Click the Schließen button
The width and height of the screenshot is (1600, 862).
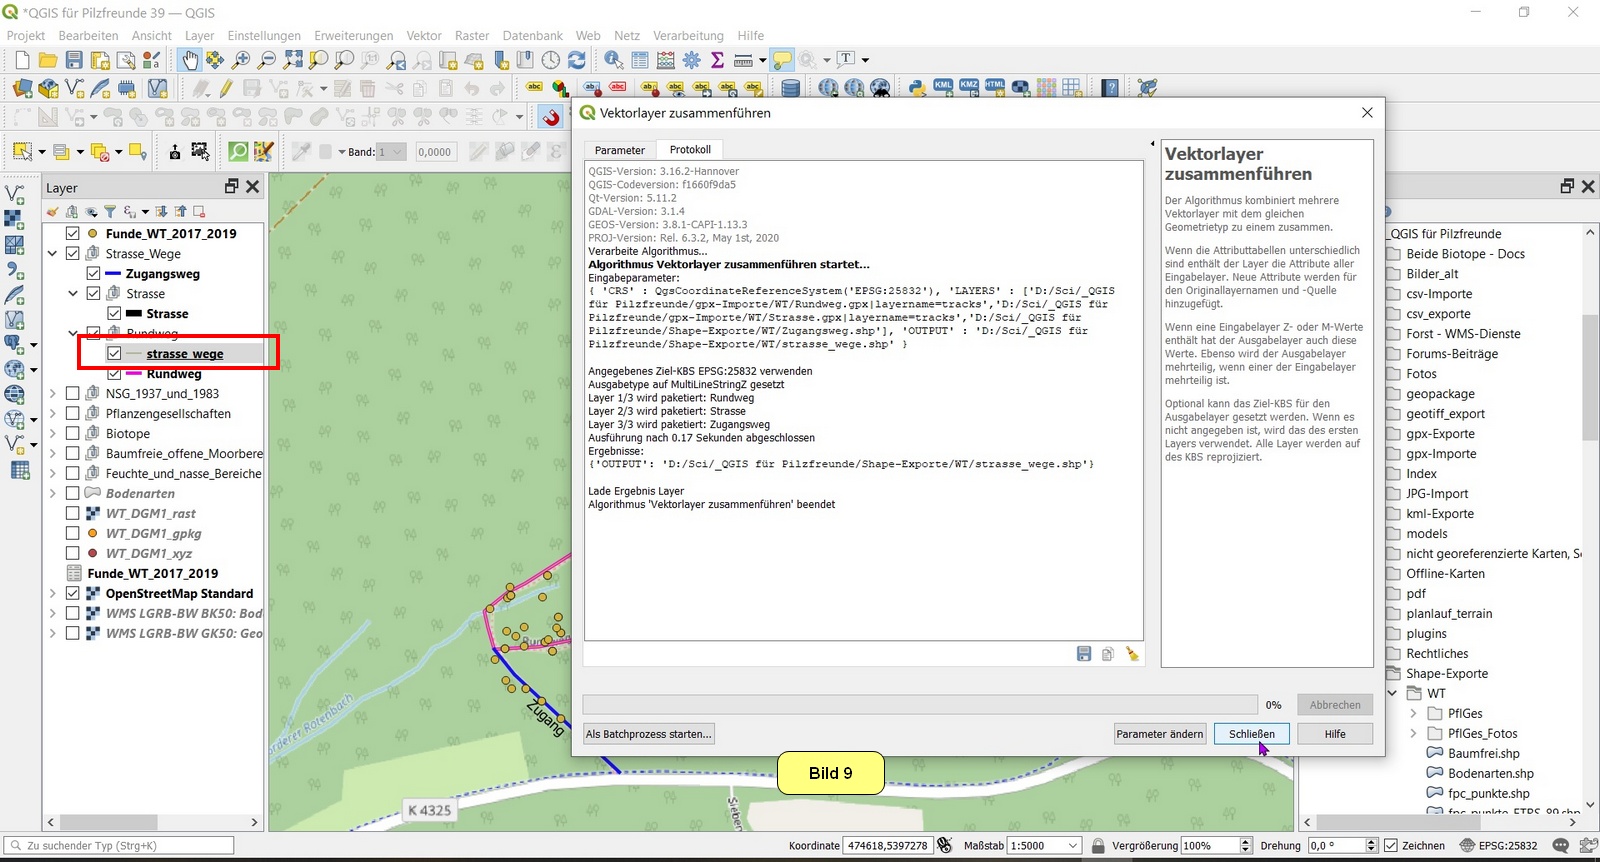tap(1251, 734)
